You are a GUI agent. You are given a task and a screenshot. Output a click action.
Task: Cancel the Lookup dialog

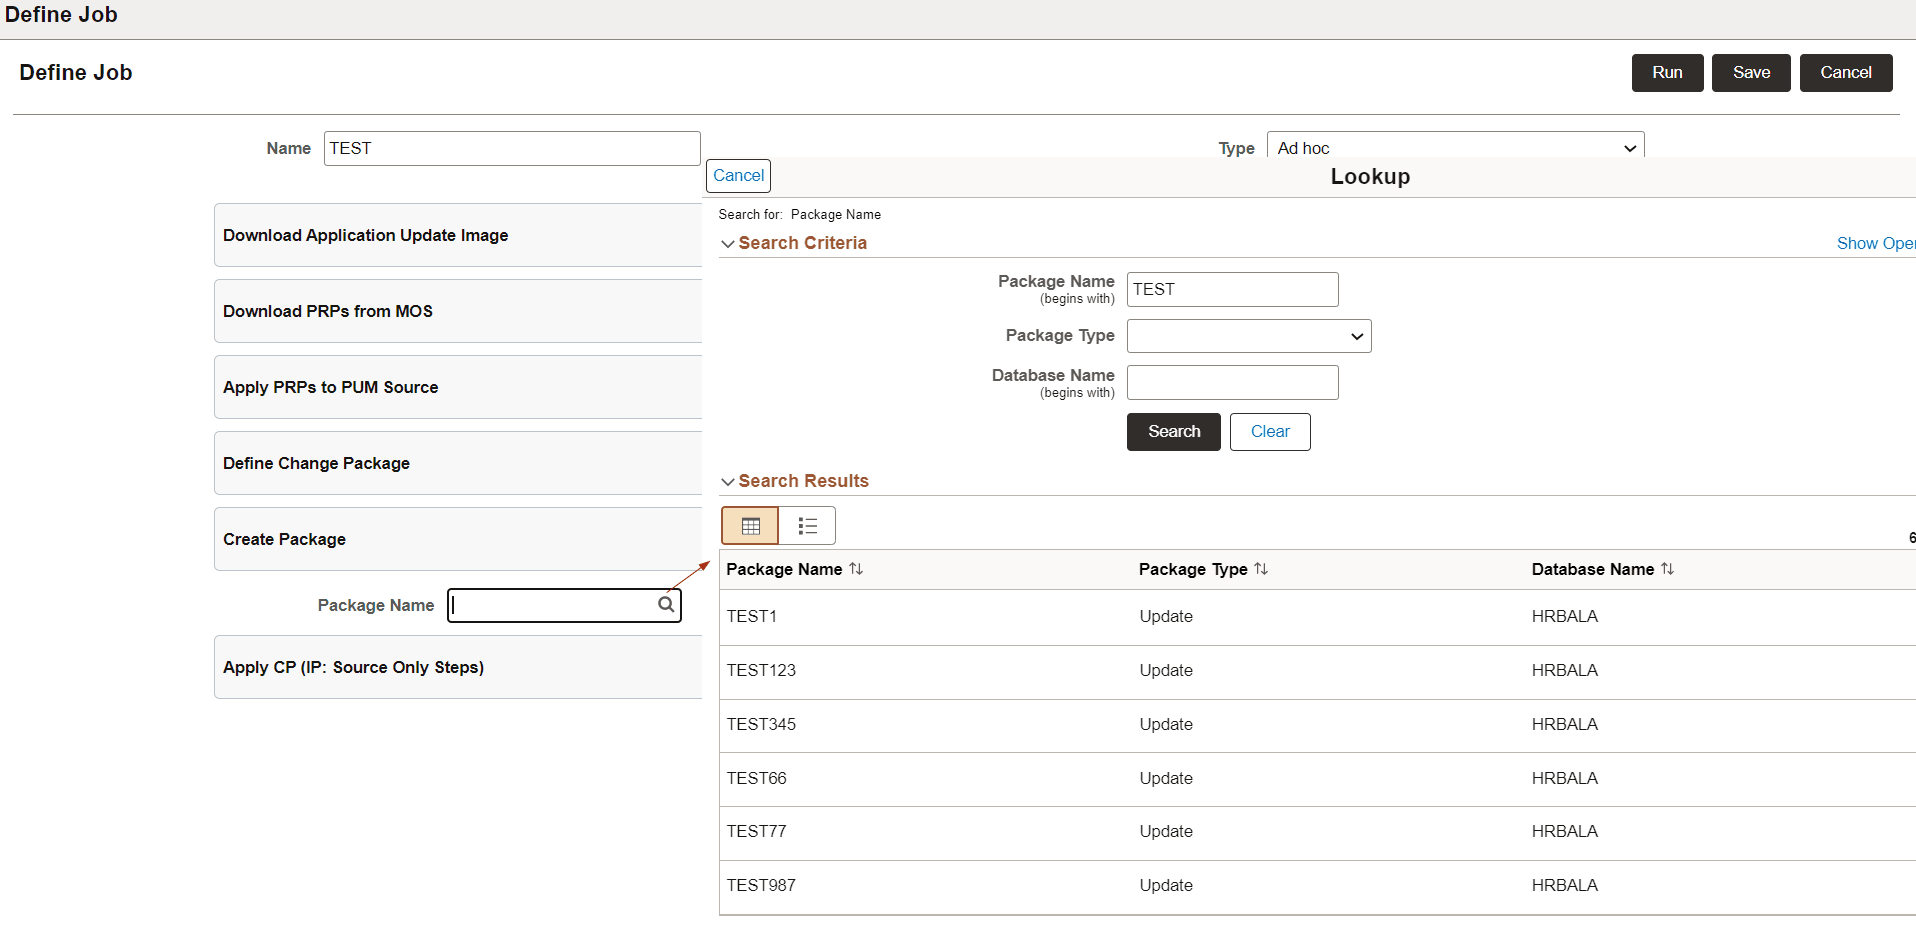(x=738, y=175)
